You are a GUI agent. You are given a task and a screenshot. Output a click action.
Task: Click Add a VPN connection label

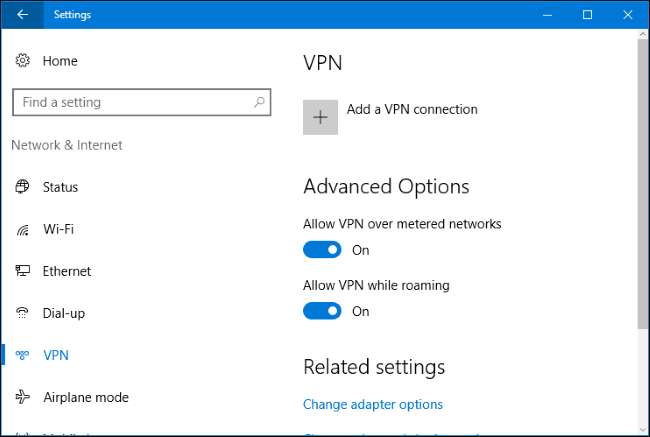[412, 109]
